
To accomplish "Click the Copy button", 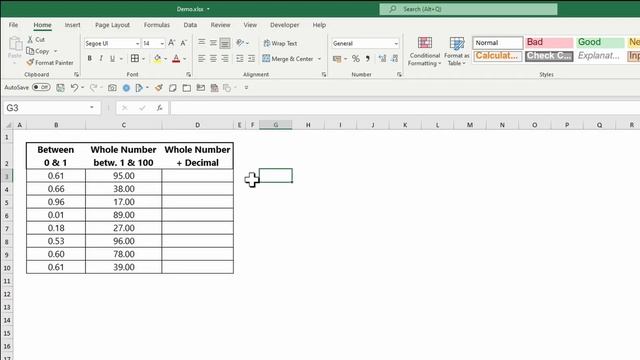I will (38, 51).
